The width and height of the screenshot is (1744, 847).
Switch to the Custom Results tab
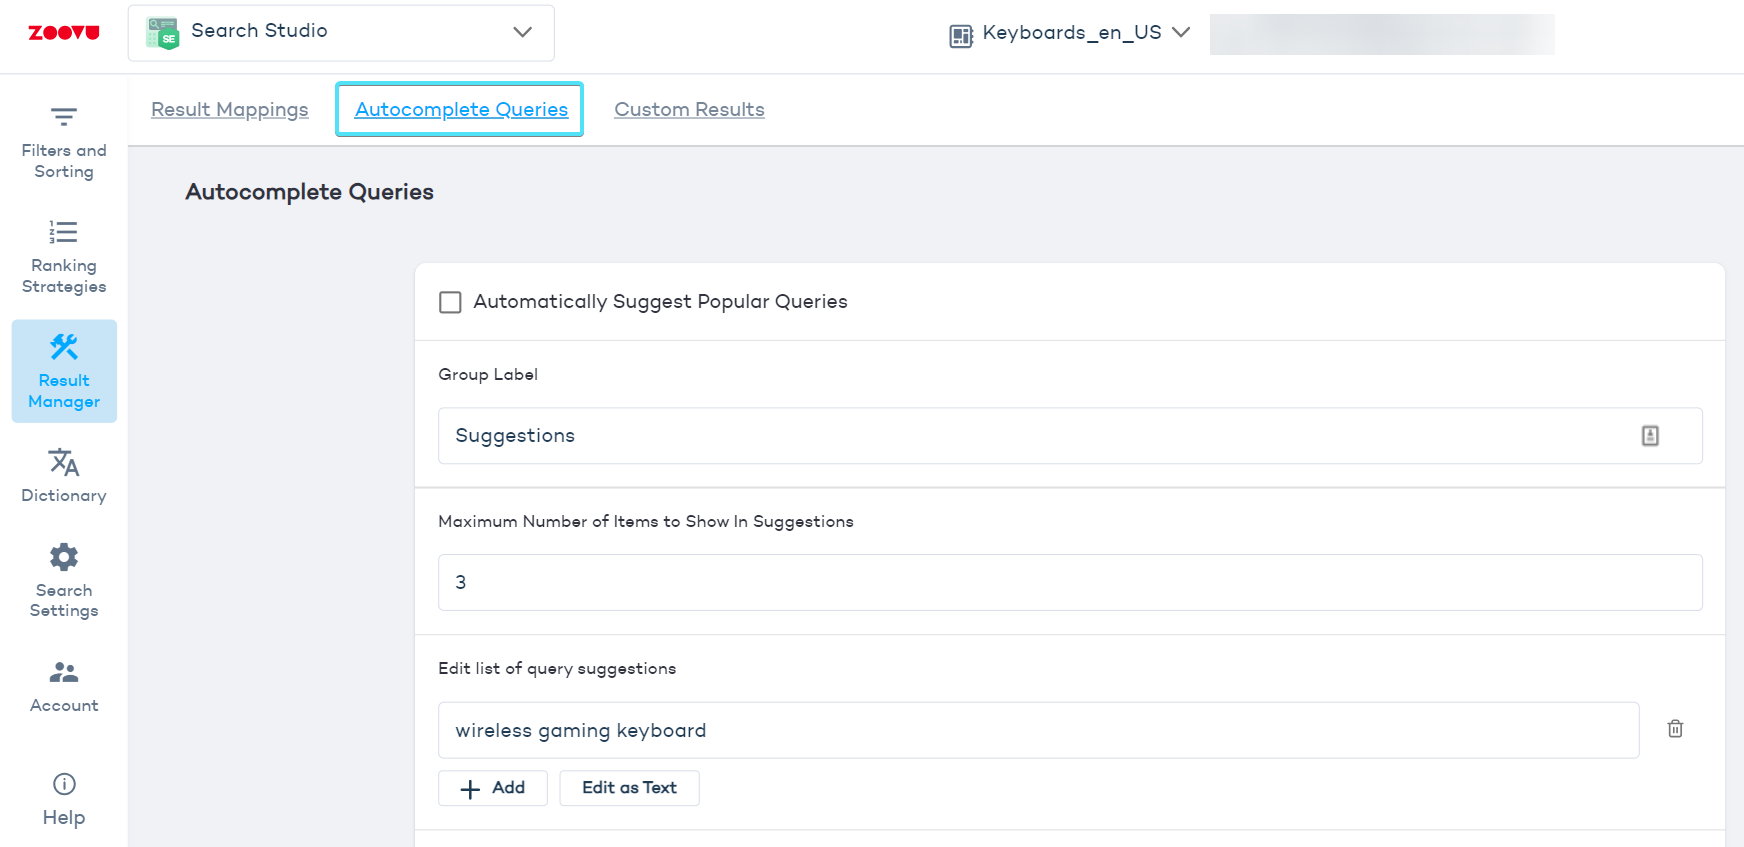(x=689, y=110)
